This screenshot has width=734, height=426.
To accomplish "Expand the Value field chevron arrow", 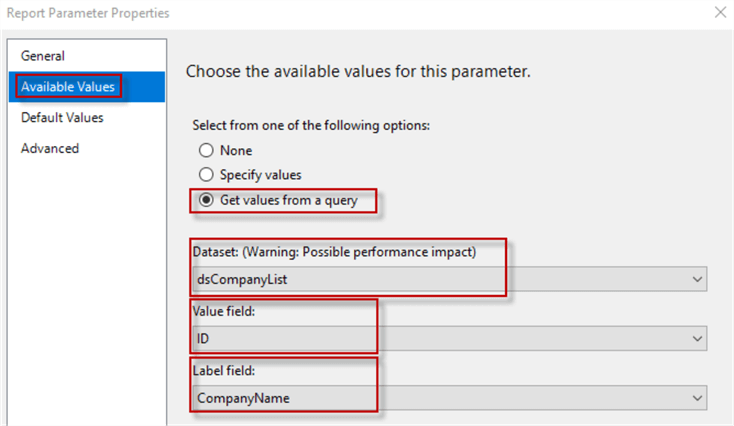I will click(697, 340).
